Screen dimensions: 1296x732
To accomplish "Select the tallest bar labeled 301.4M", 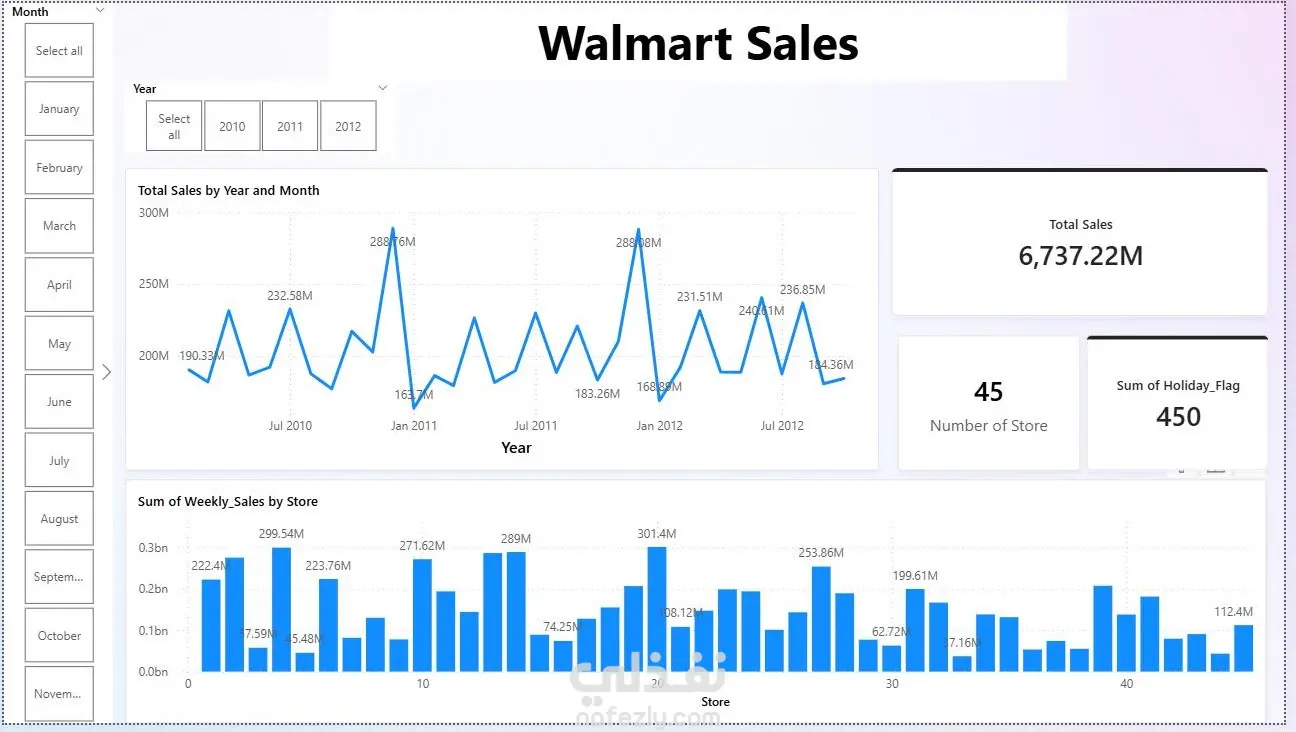I will coord(657,609).
